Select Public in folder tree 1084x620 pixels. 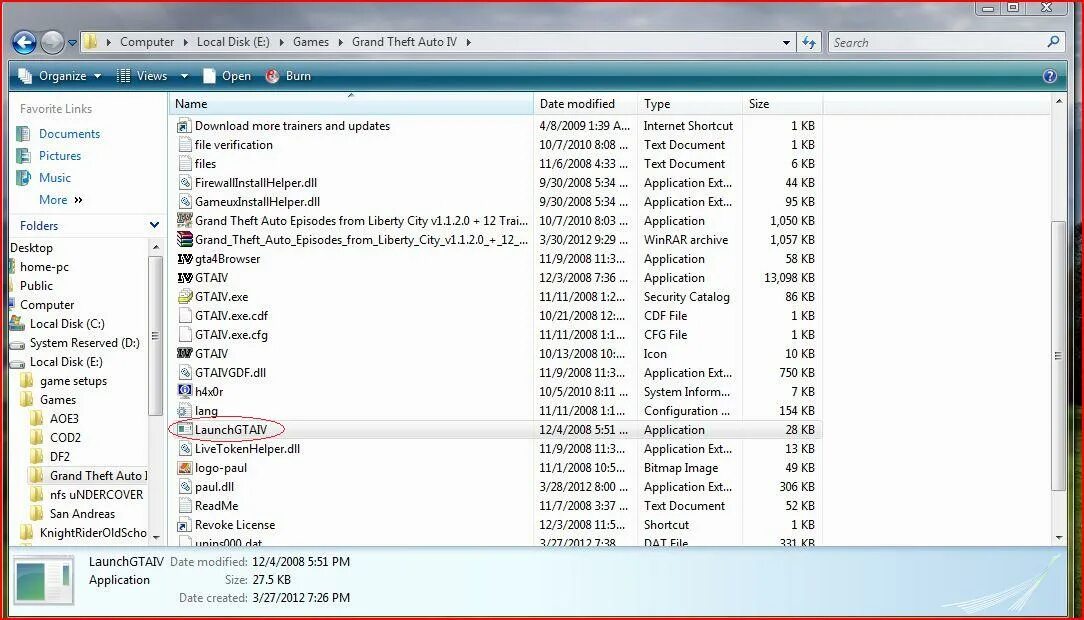(36, 285)
